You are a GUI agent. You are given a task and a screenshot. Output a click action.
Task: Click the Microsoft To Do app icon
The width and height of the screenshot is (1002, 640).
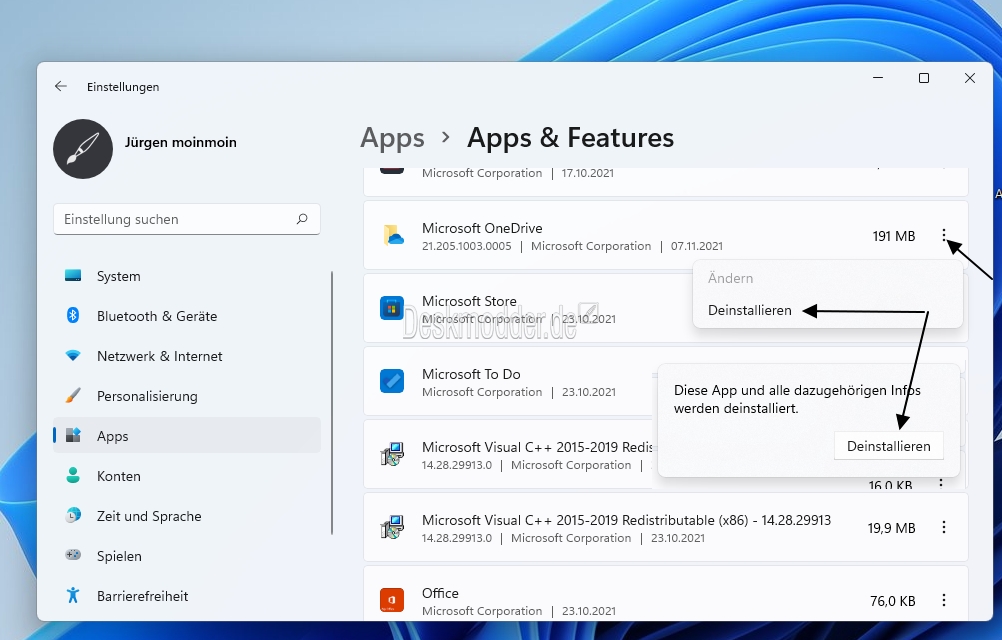click(x=392, y=381)
